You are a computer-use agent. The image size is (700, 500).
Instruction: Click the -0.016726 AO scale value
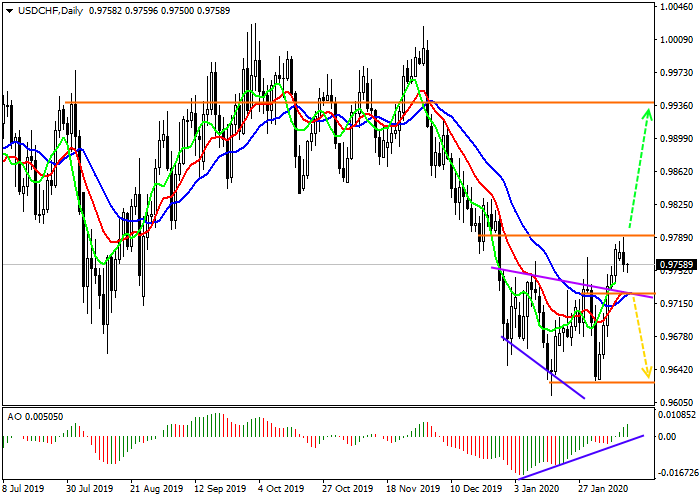pyautogui.click(x=677, y=473)
